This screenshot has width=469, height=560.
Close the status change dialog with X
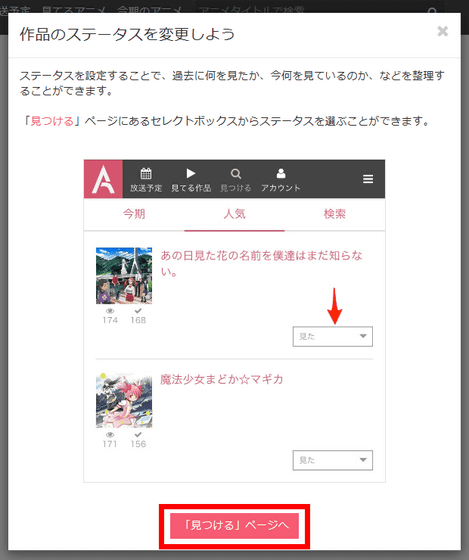442,31
